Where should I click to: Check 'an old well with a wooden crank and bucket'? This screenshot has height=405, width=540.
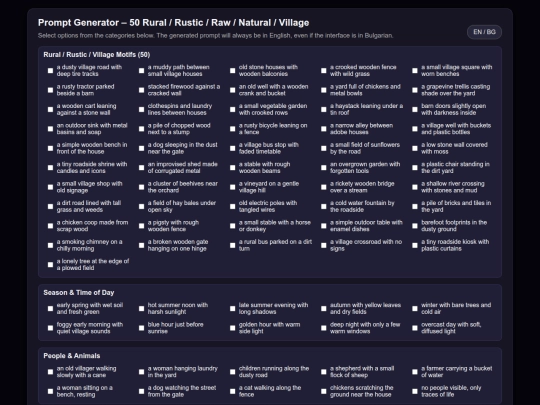tap(233, 90)
